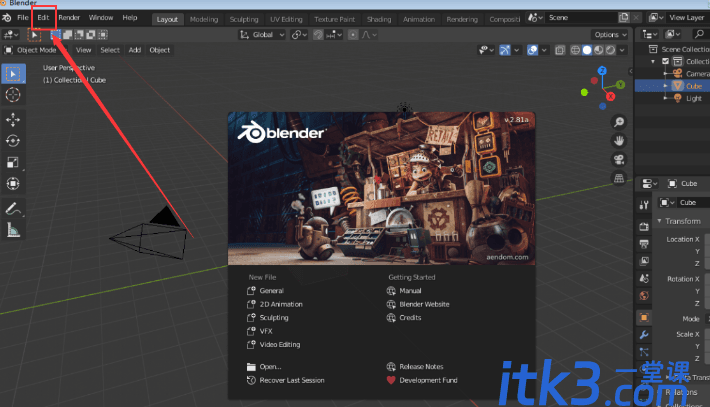Open the Particles properties tab icon
710x407 pixels.
click(x=644, y=352)
